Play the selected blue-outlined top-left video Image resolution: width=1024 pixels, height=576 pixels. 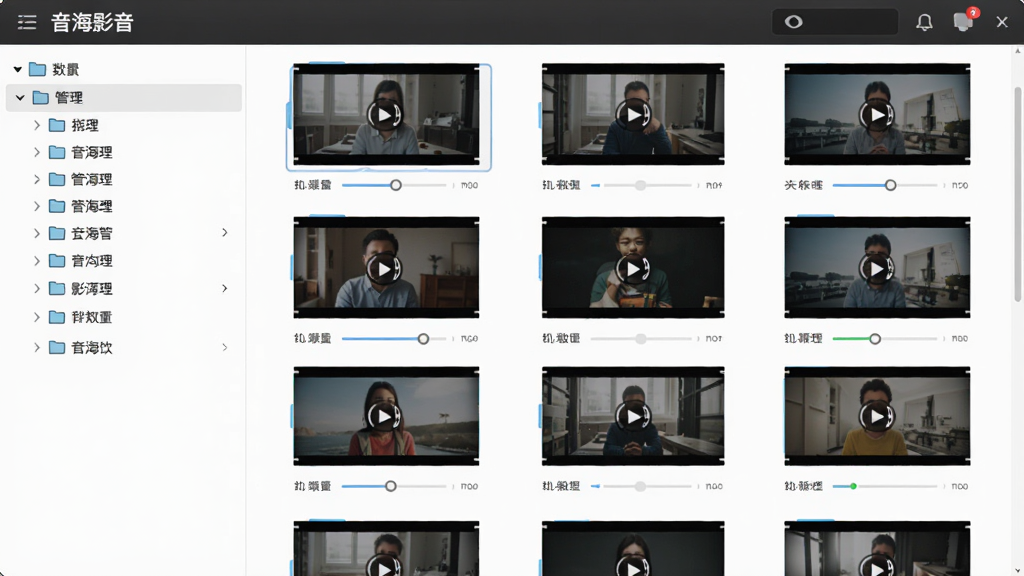384,115
